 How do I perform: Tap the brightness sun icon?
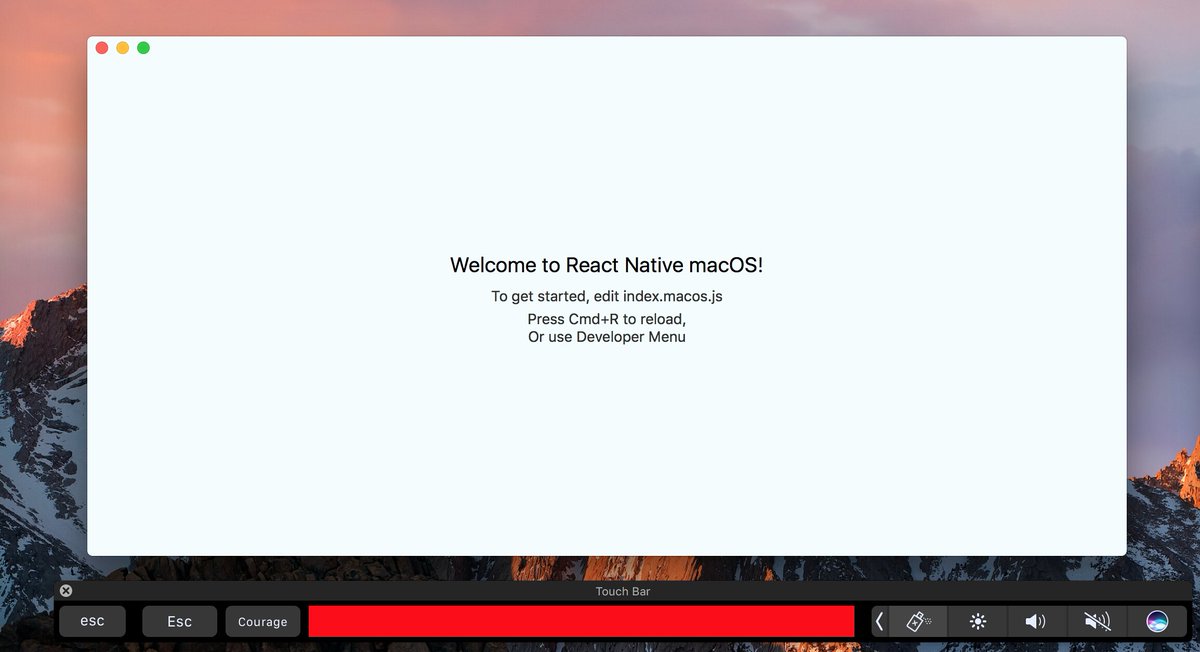(x=978, y=621)
